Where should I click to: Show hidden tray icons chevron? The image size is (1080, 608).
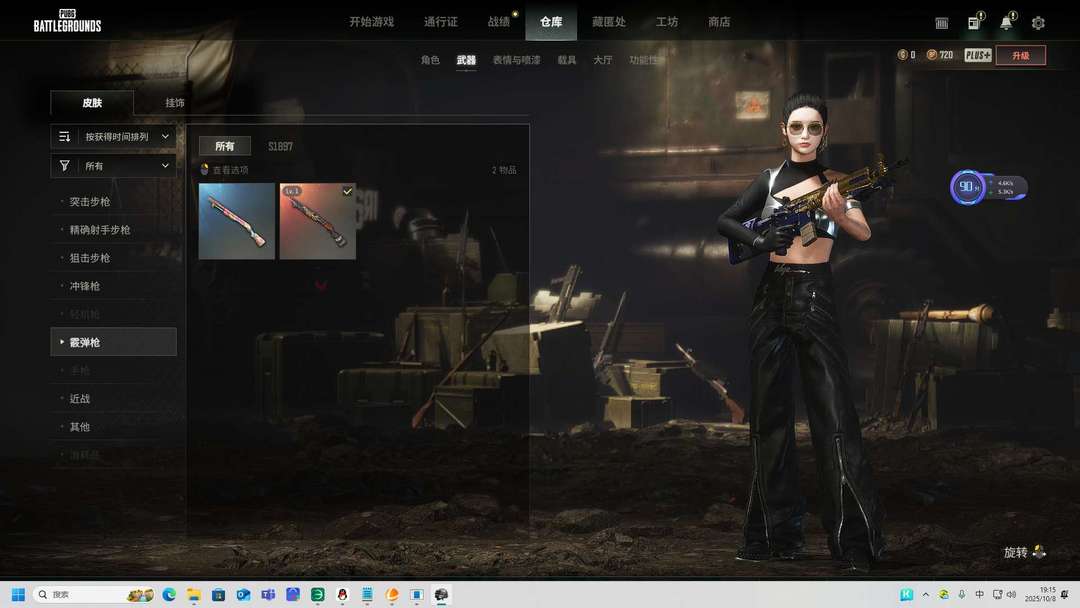(x=926, y=594)
